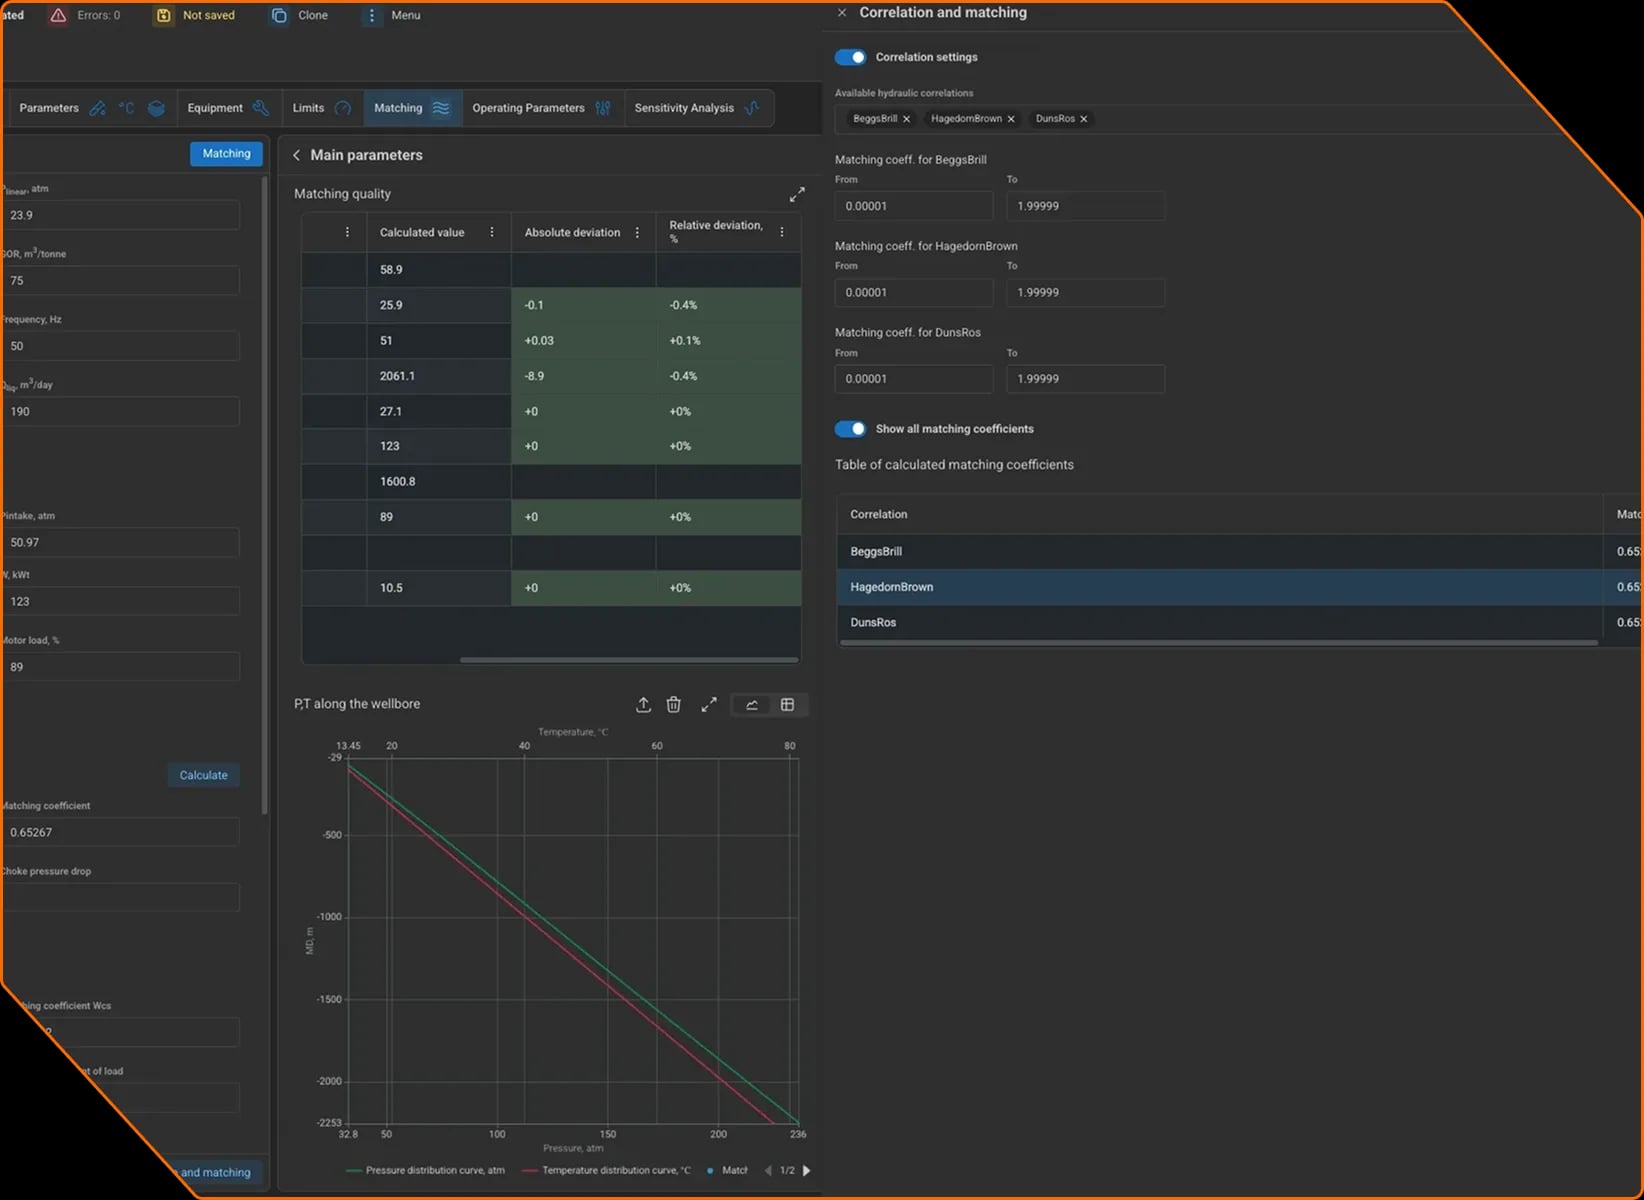
Task: Click coefficients table horizontal scrollbar
Action: [x=1219, y=643]
